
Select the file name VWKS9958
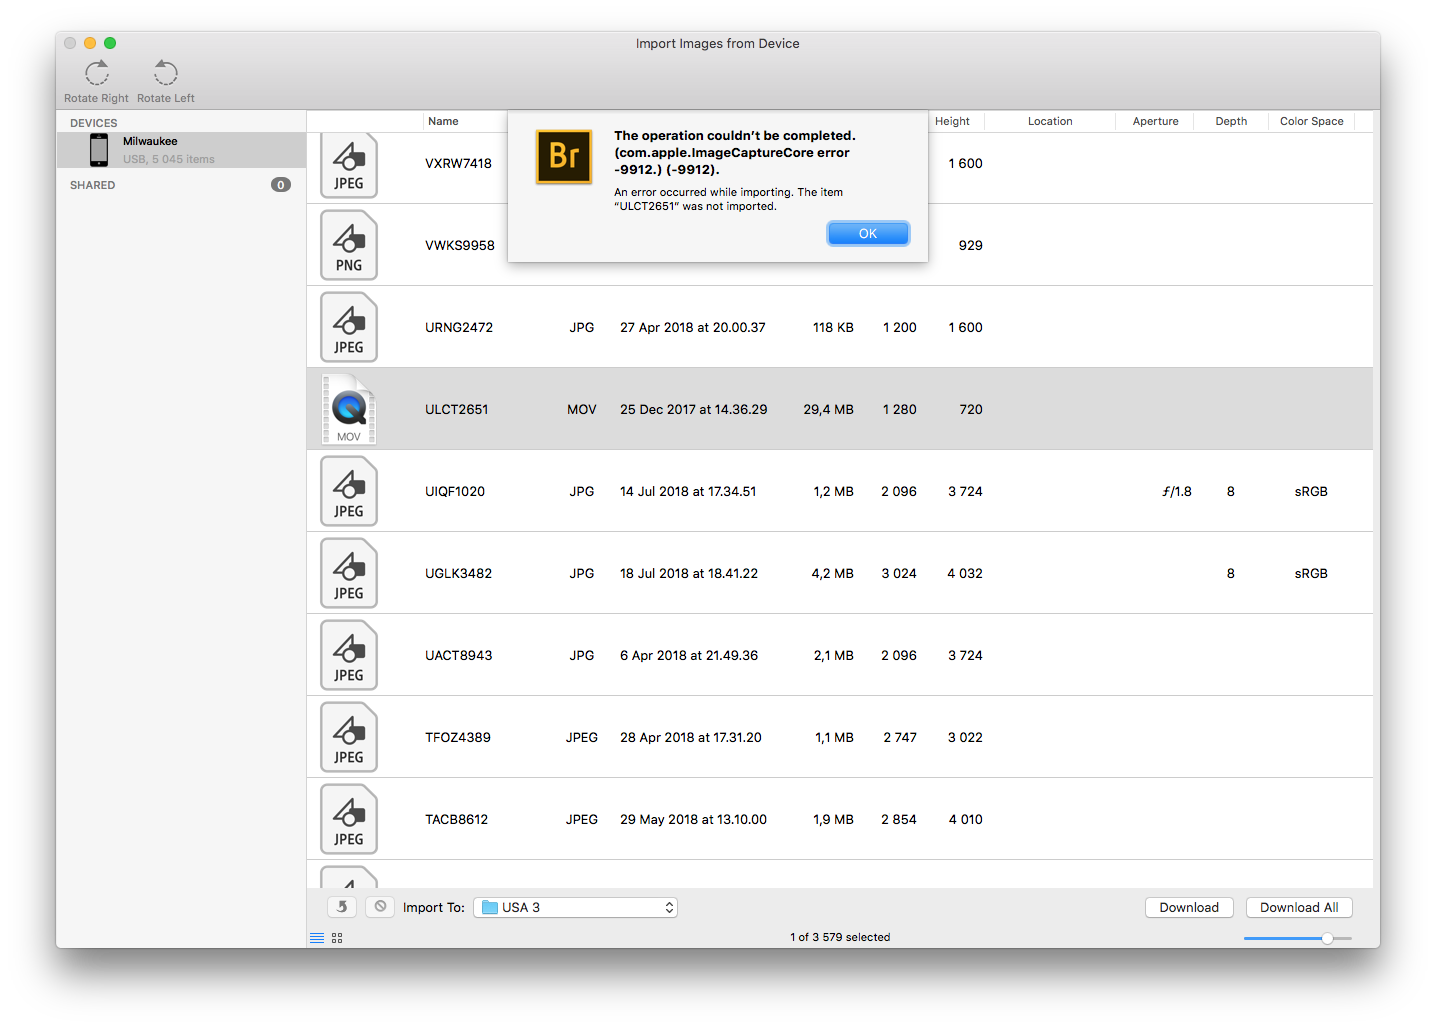[460, 245]
